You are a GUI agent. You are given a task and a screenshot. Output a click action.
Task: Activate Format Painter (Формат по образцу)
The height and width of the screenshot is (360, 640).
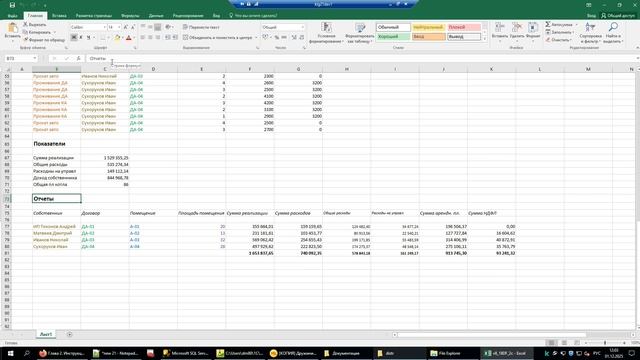click(x=44, y=40)
